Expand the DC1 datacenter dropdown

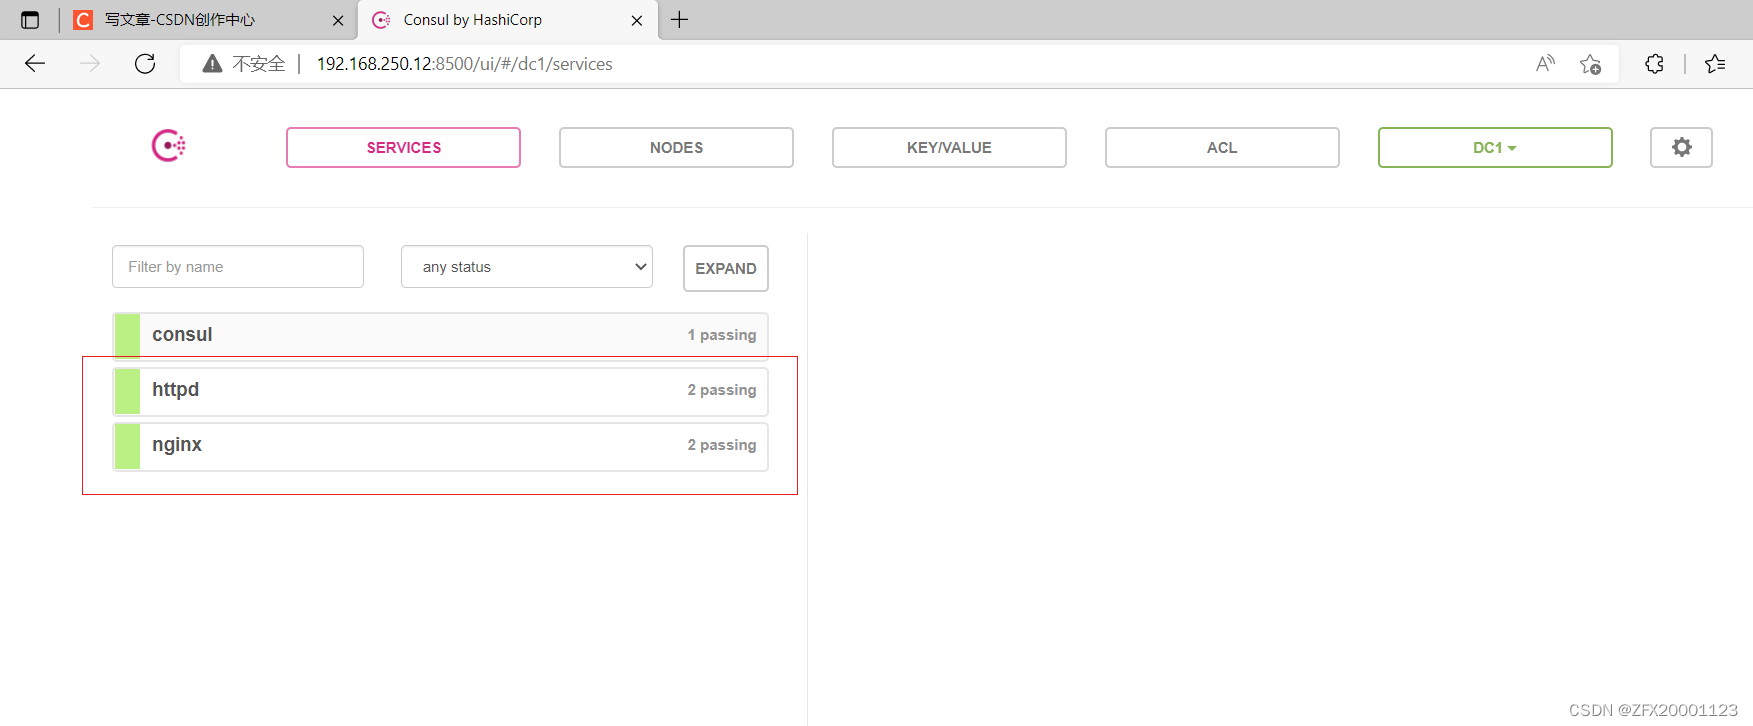1495,147
